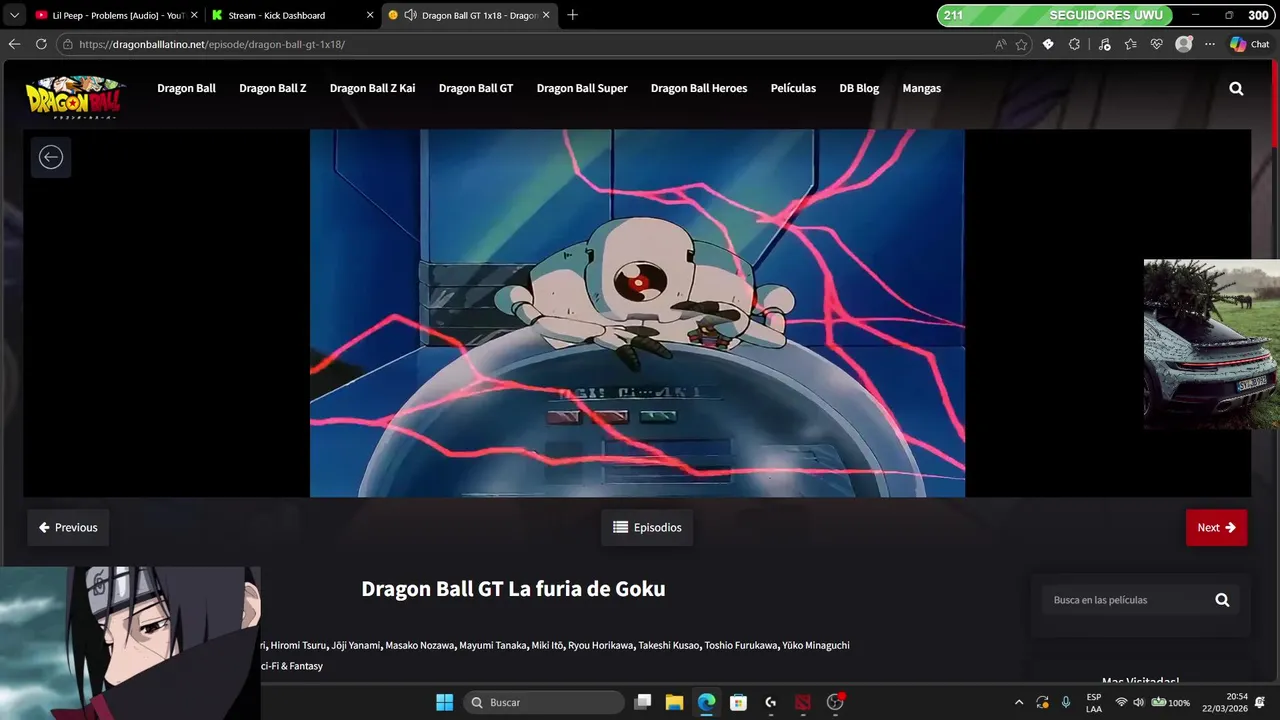The image size is (1280, 720).
Task: Close the Kick Dashboard tab
Action: click(369, 15)
